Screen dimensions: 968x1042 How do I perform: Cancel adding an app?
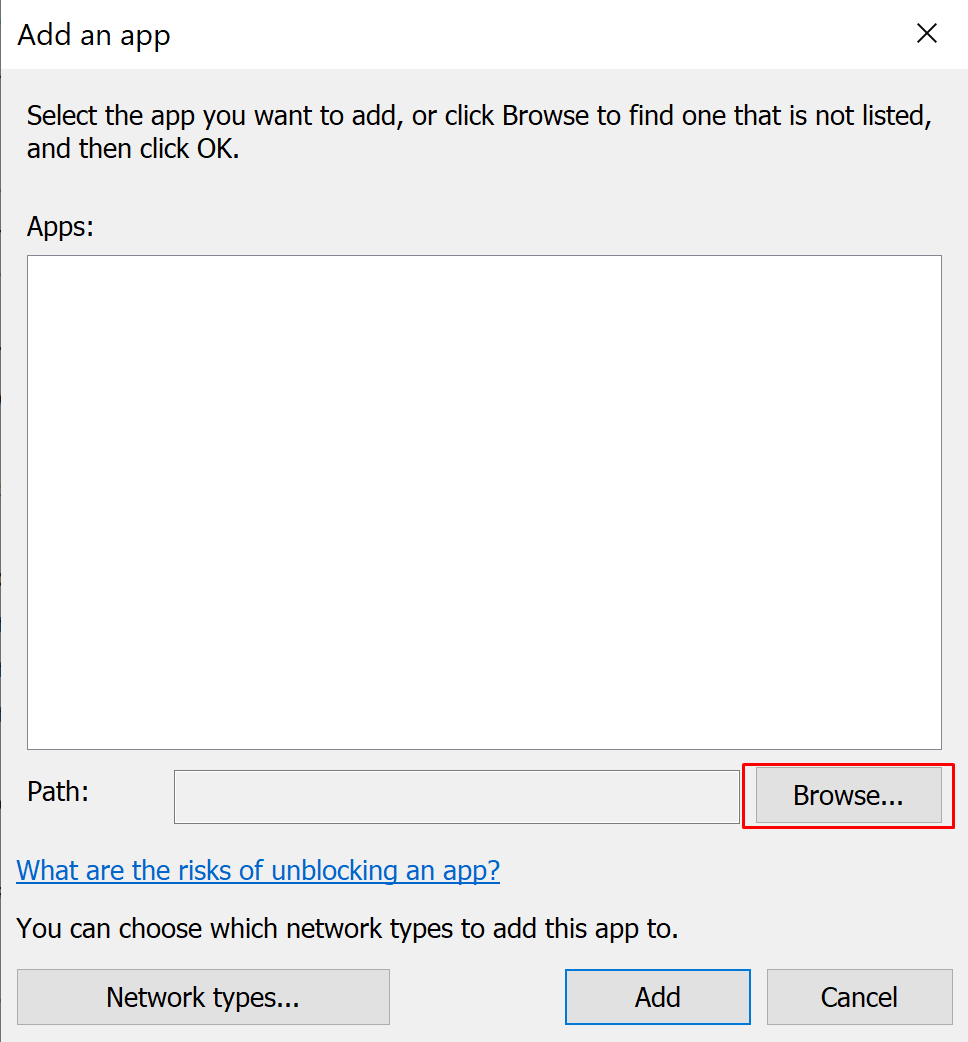pos(859,997)
